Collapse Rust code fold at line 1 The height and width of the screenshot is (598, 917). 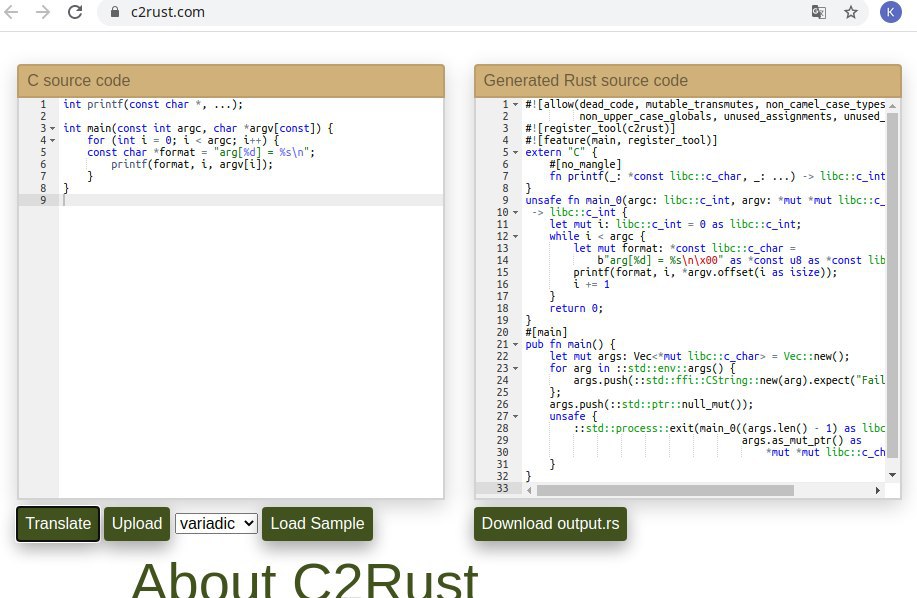pos(515,105)
